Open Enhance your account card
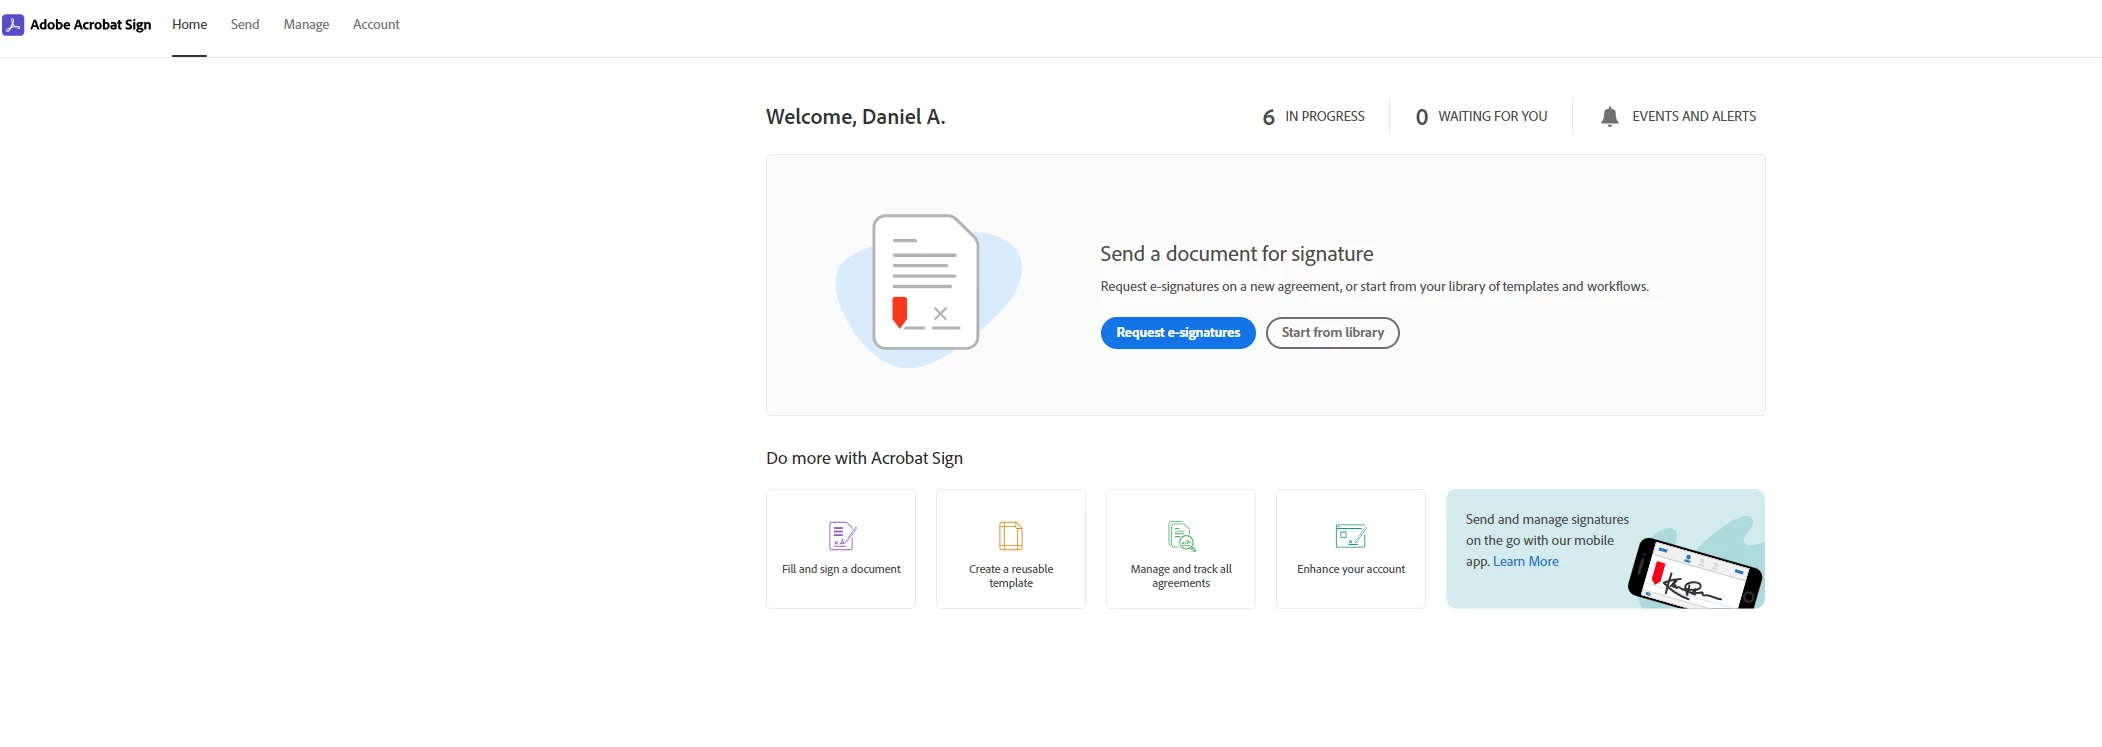 pyautogui.click(x=1351, y=549)
